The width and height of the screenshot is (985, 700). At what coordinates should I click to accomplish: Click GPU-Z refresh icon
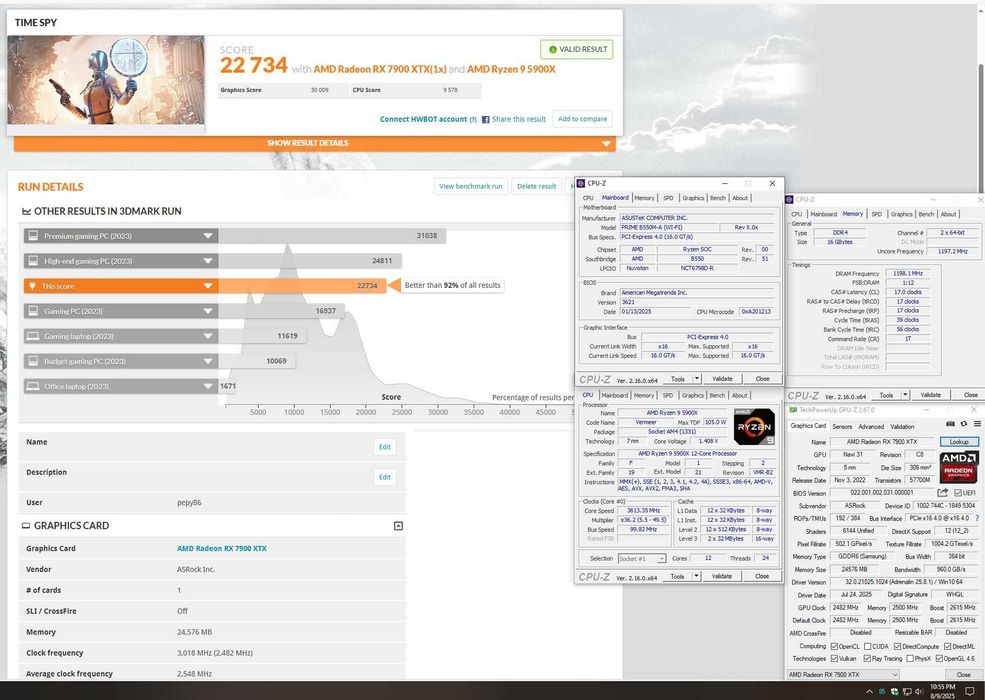(x=964, y=424)
